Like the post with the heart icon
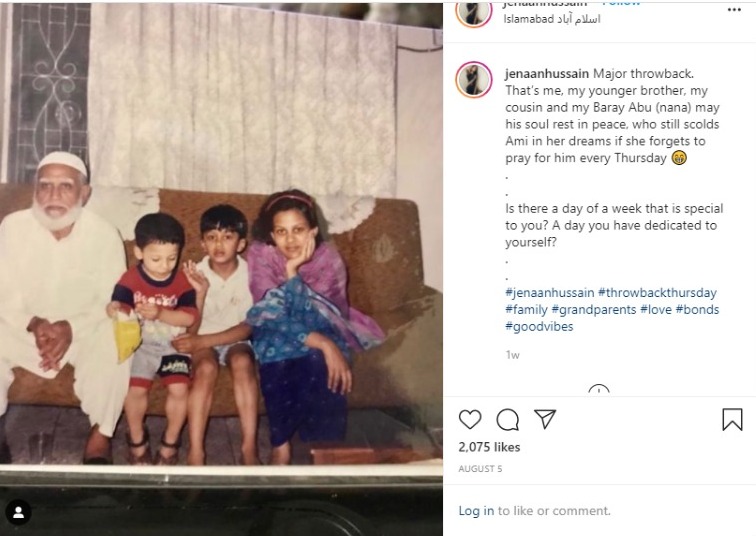 point(470,419)
